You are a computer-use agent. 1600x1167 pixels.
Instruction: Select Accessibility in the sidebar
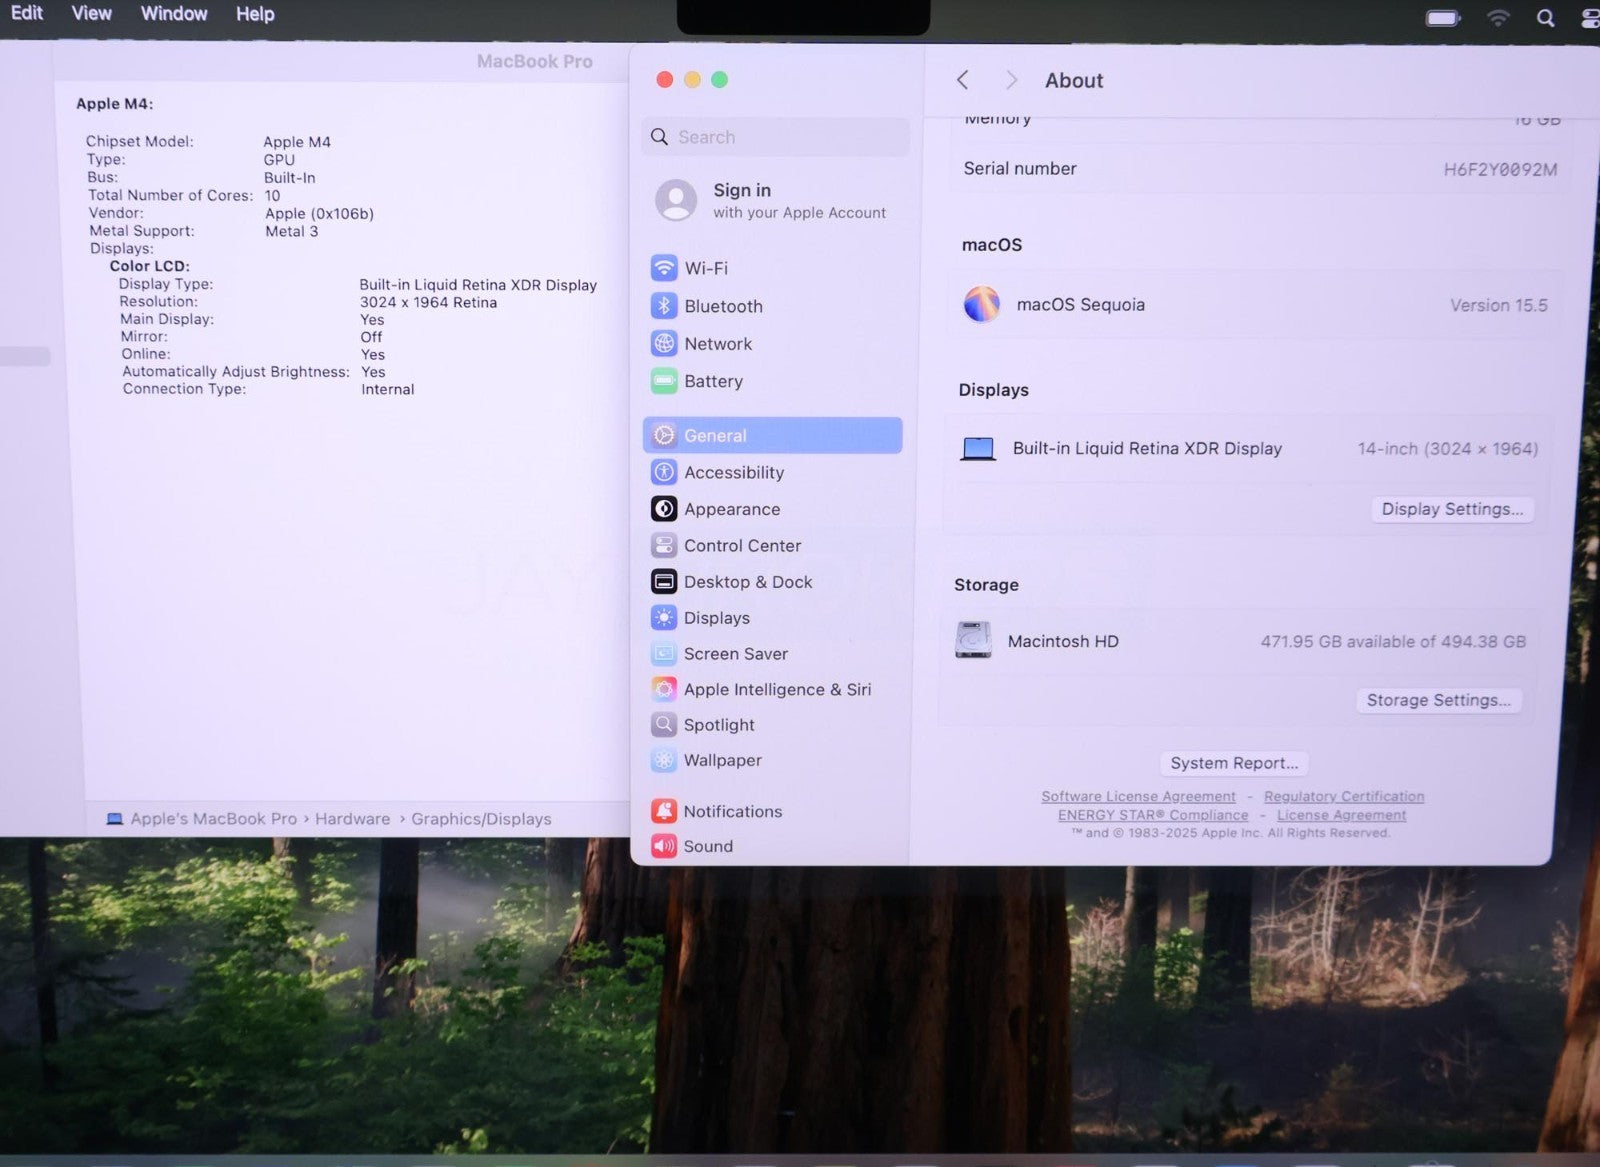[733, 472]
